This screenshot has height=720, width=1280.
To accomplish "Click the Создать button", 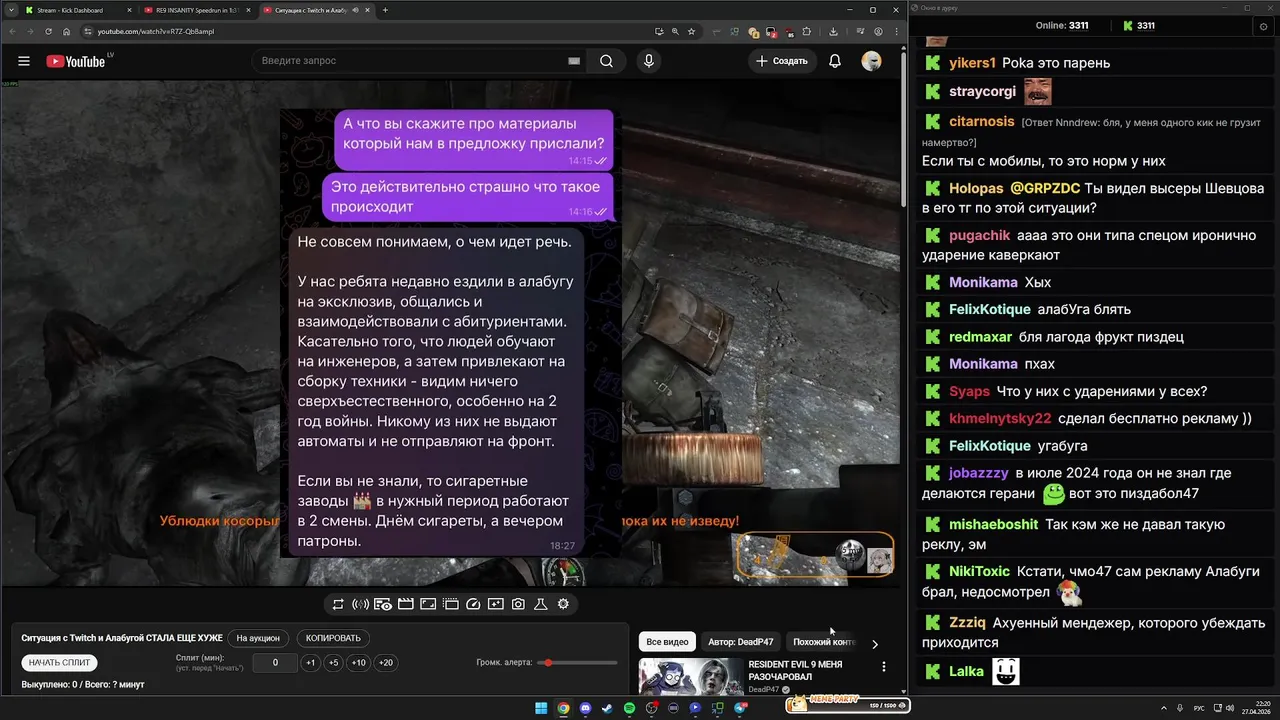I will coord(781,61).
